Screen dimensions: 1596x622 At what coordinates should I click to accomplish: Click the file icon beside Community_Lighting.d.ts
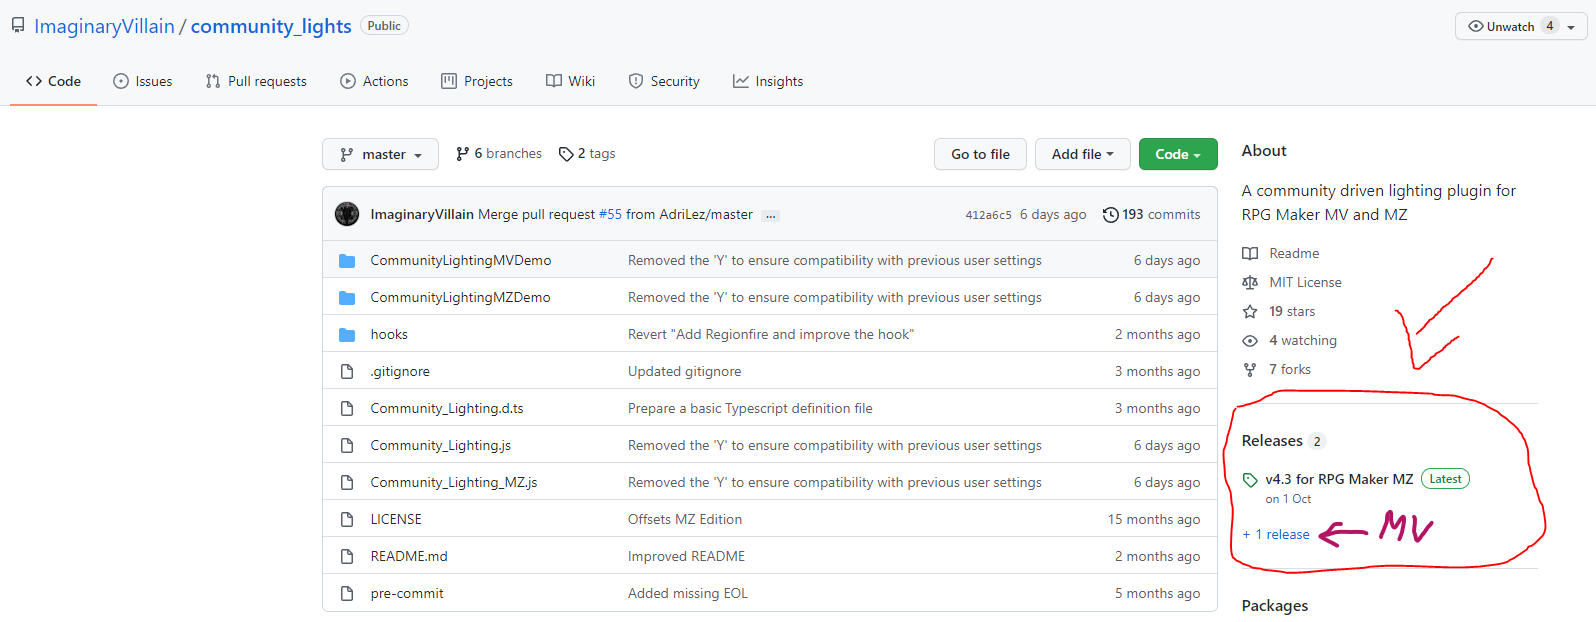pos(347,408)
